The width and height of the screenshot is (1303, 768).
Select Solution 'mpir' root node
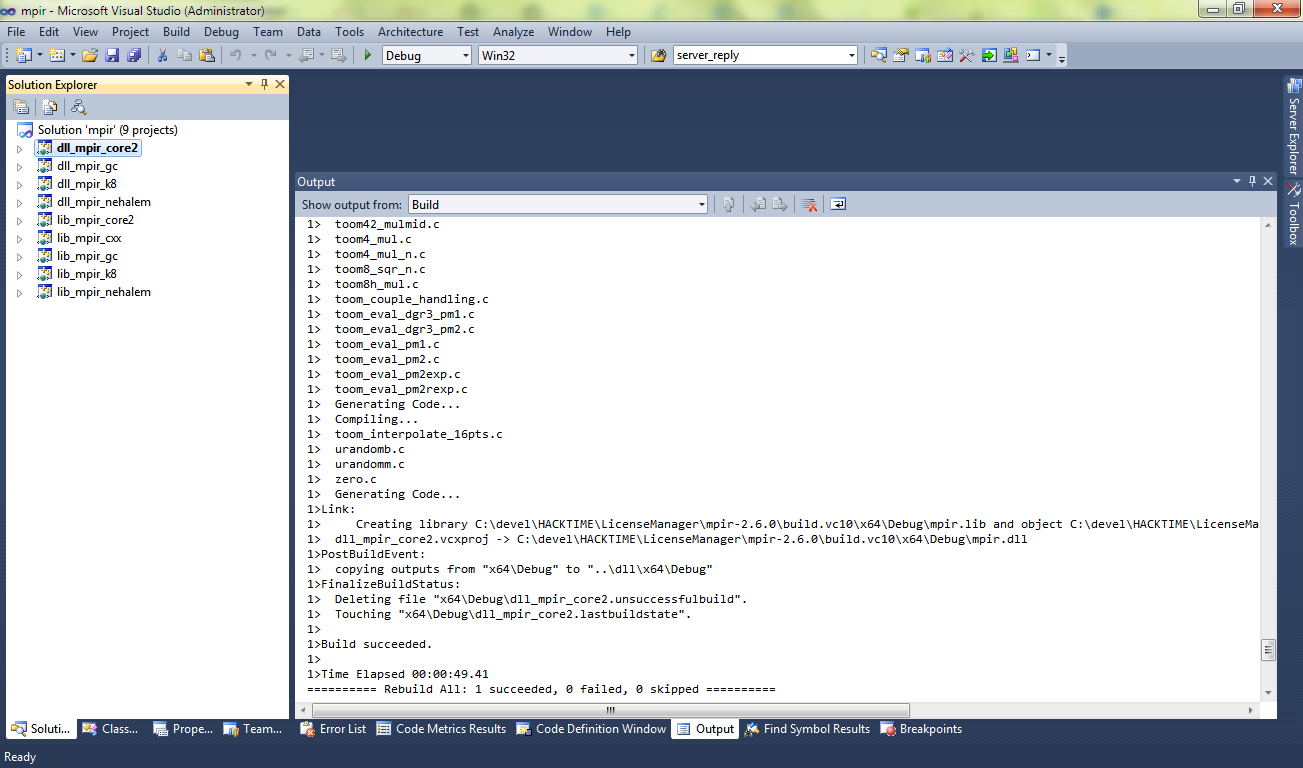[x=107, y=130]
